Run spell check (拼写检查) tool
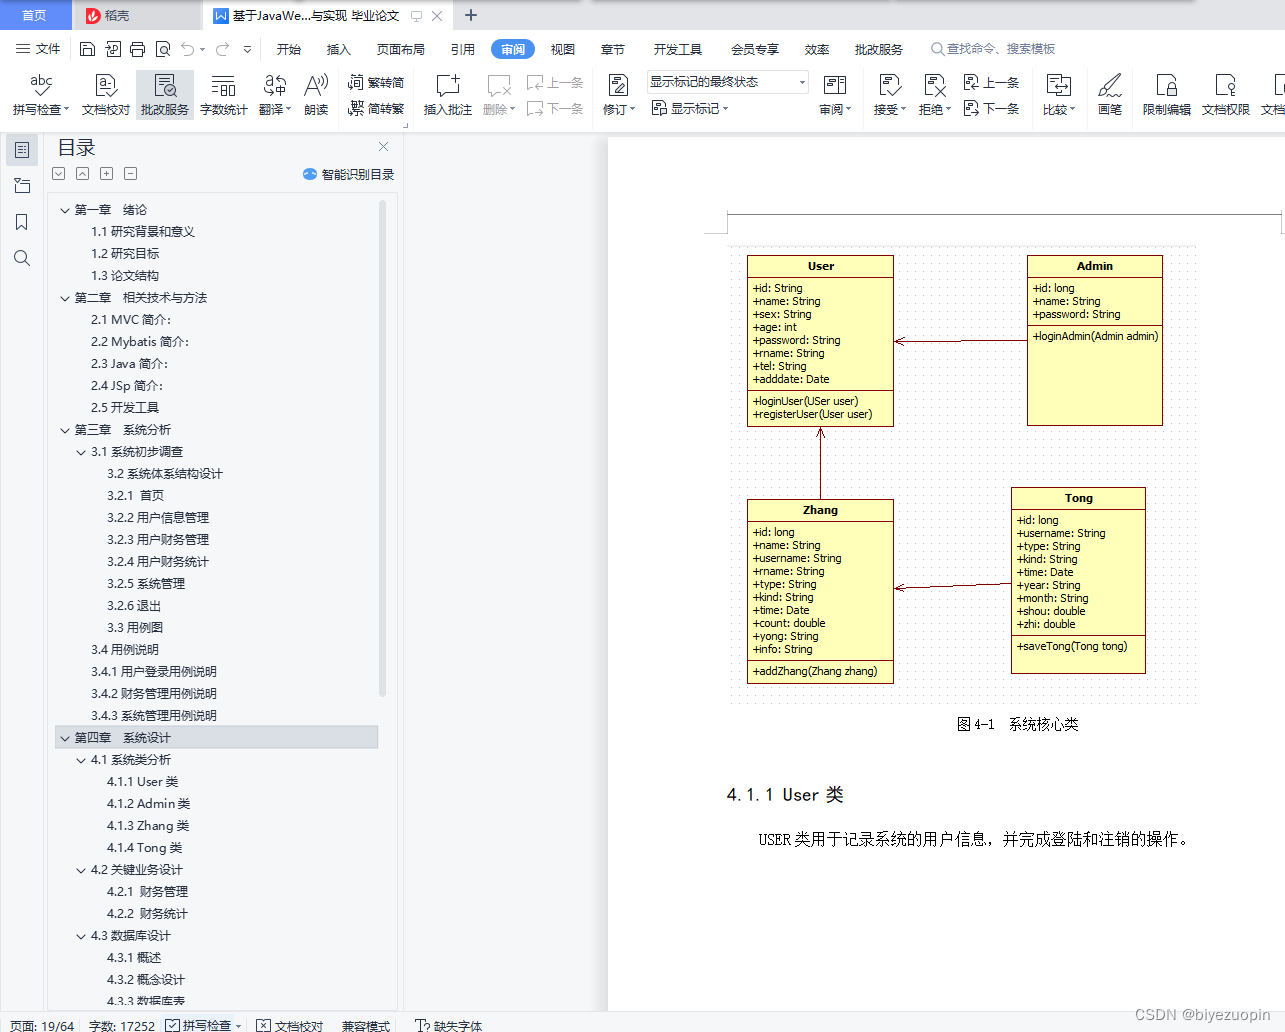The width and height of the screenshot is (1285, 1032). (41, 94)
